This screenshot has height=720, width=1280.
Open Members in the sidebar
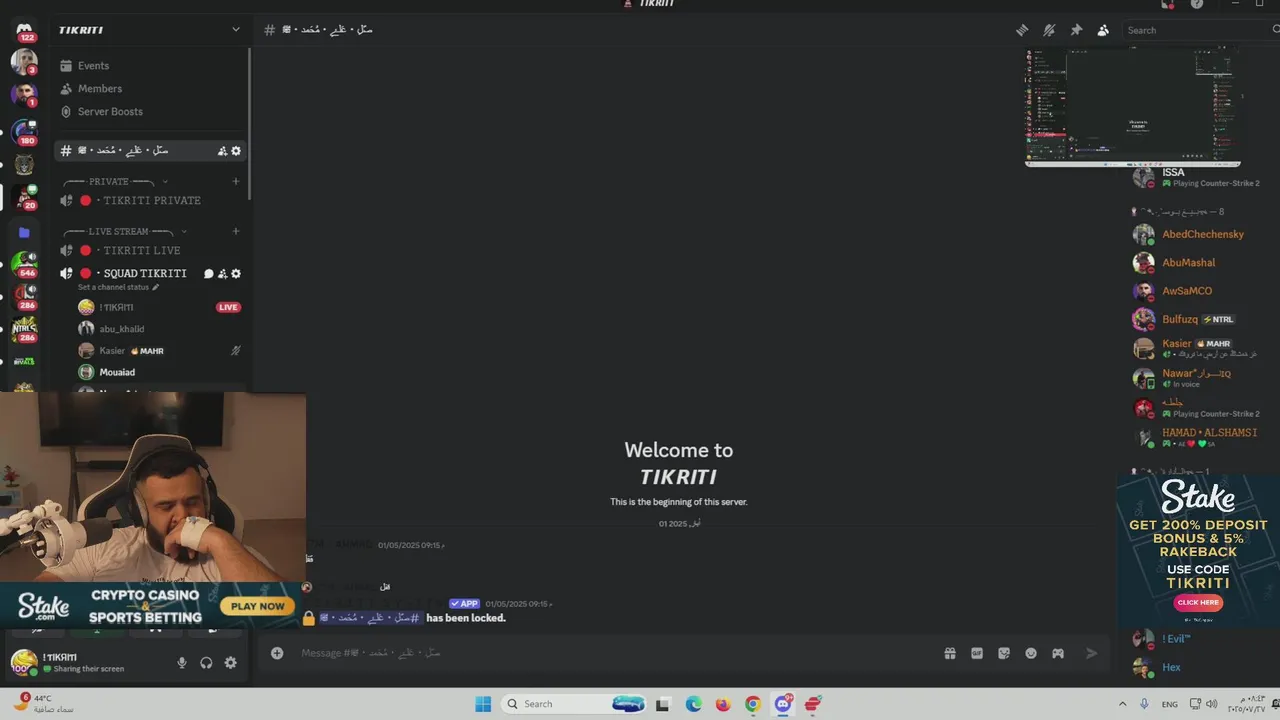150,89
